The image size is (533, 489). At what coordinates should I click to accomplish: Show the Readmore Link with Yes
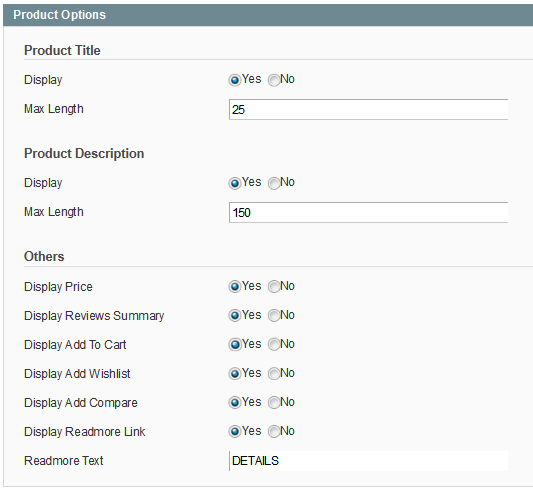235,432
